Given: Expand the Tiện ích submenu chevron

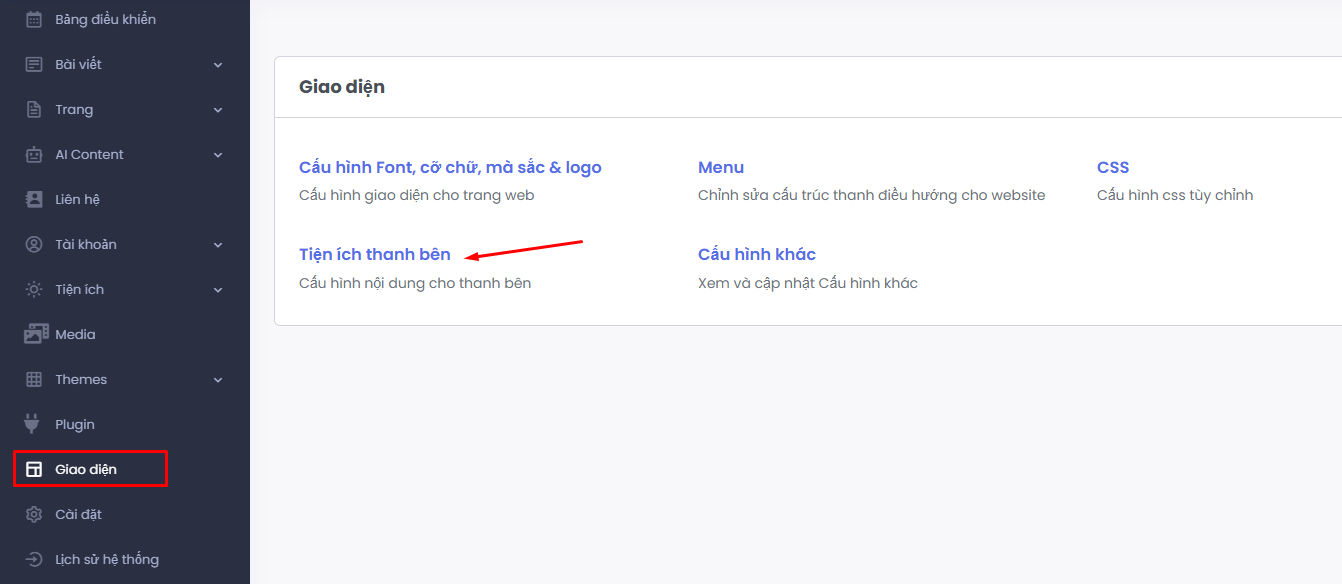Looking at the screenshot, I should pos(218,290).
